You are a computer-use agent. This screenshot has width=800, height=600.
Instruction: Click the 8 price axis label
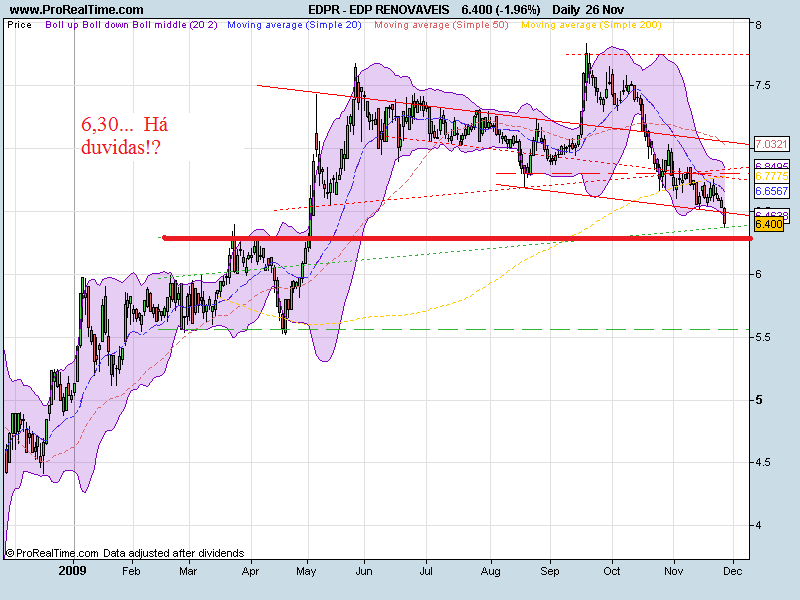(759, 25)
